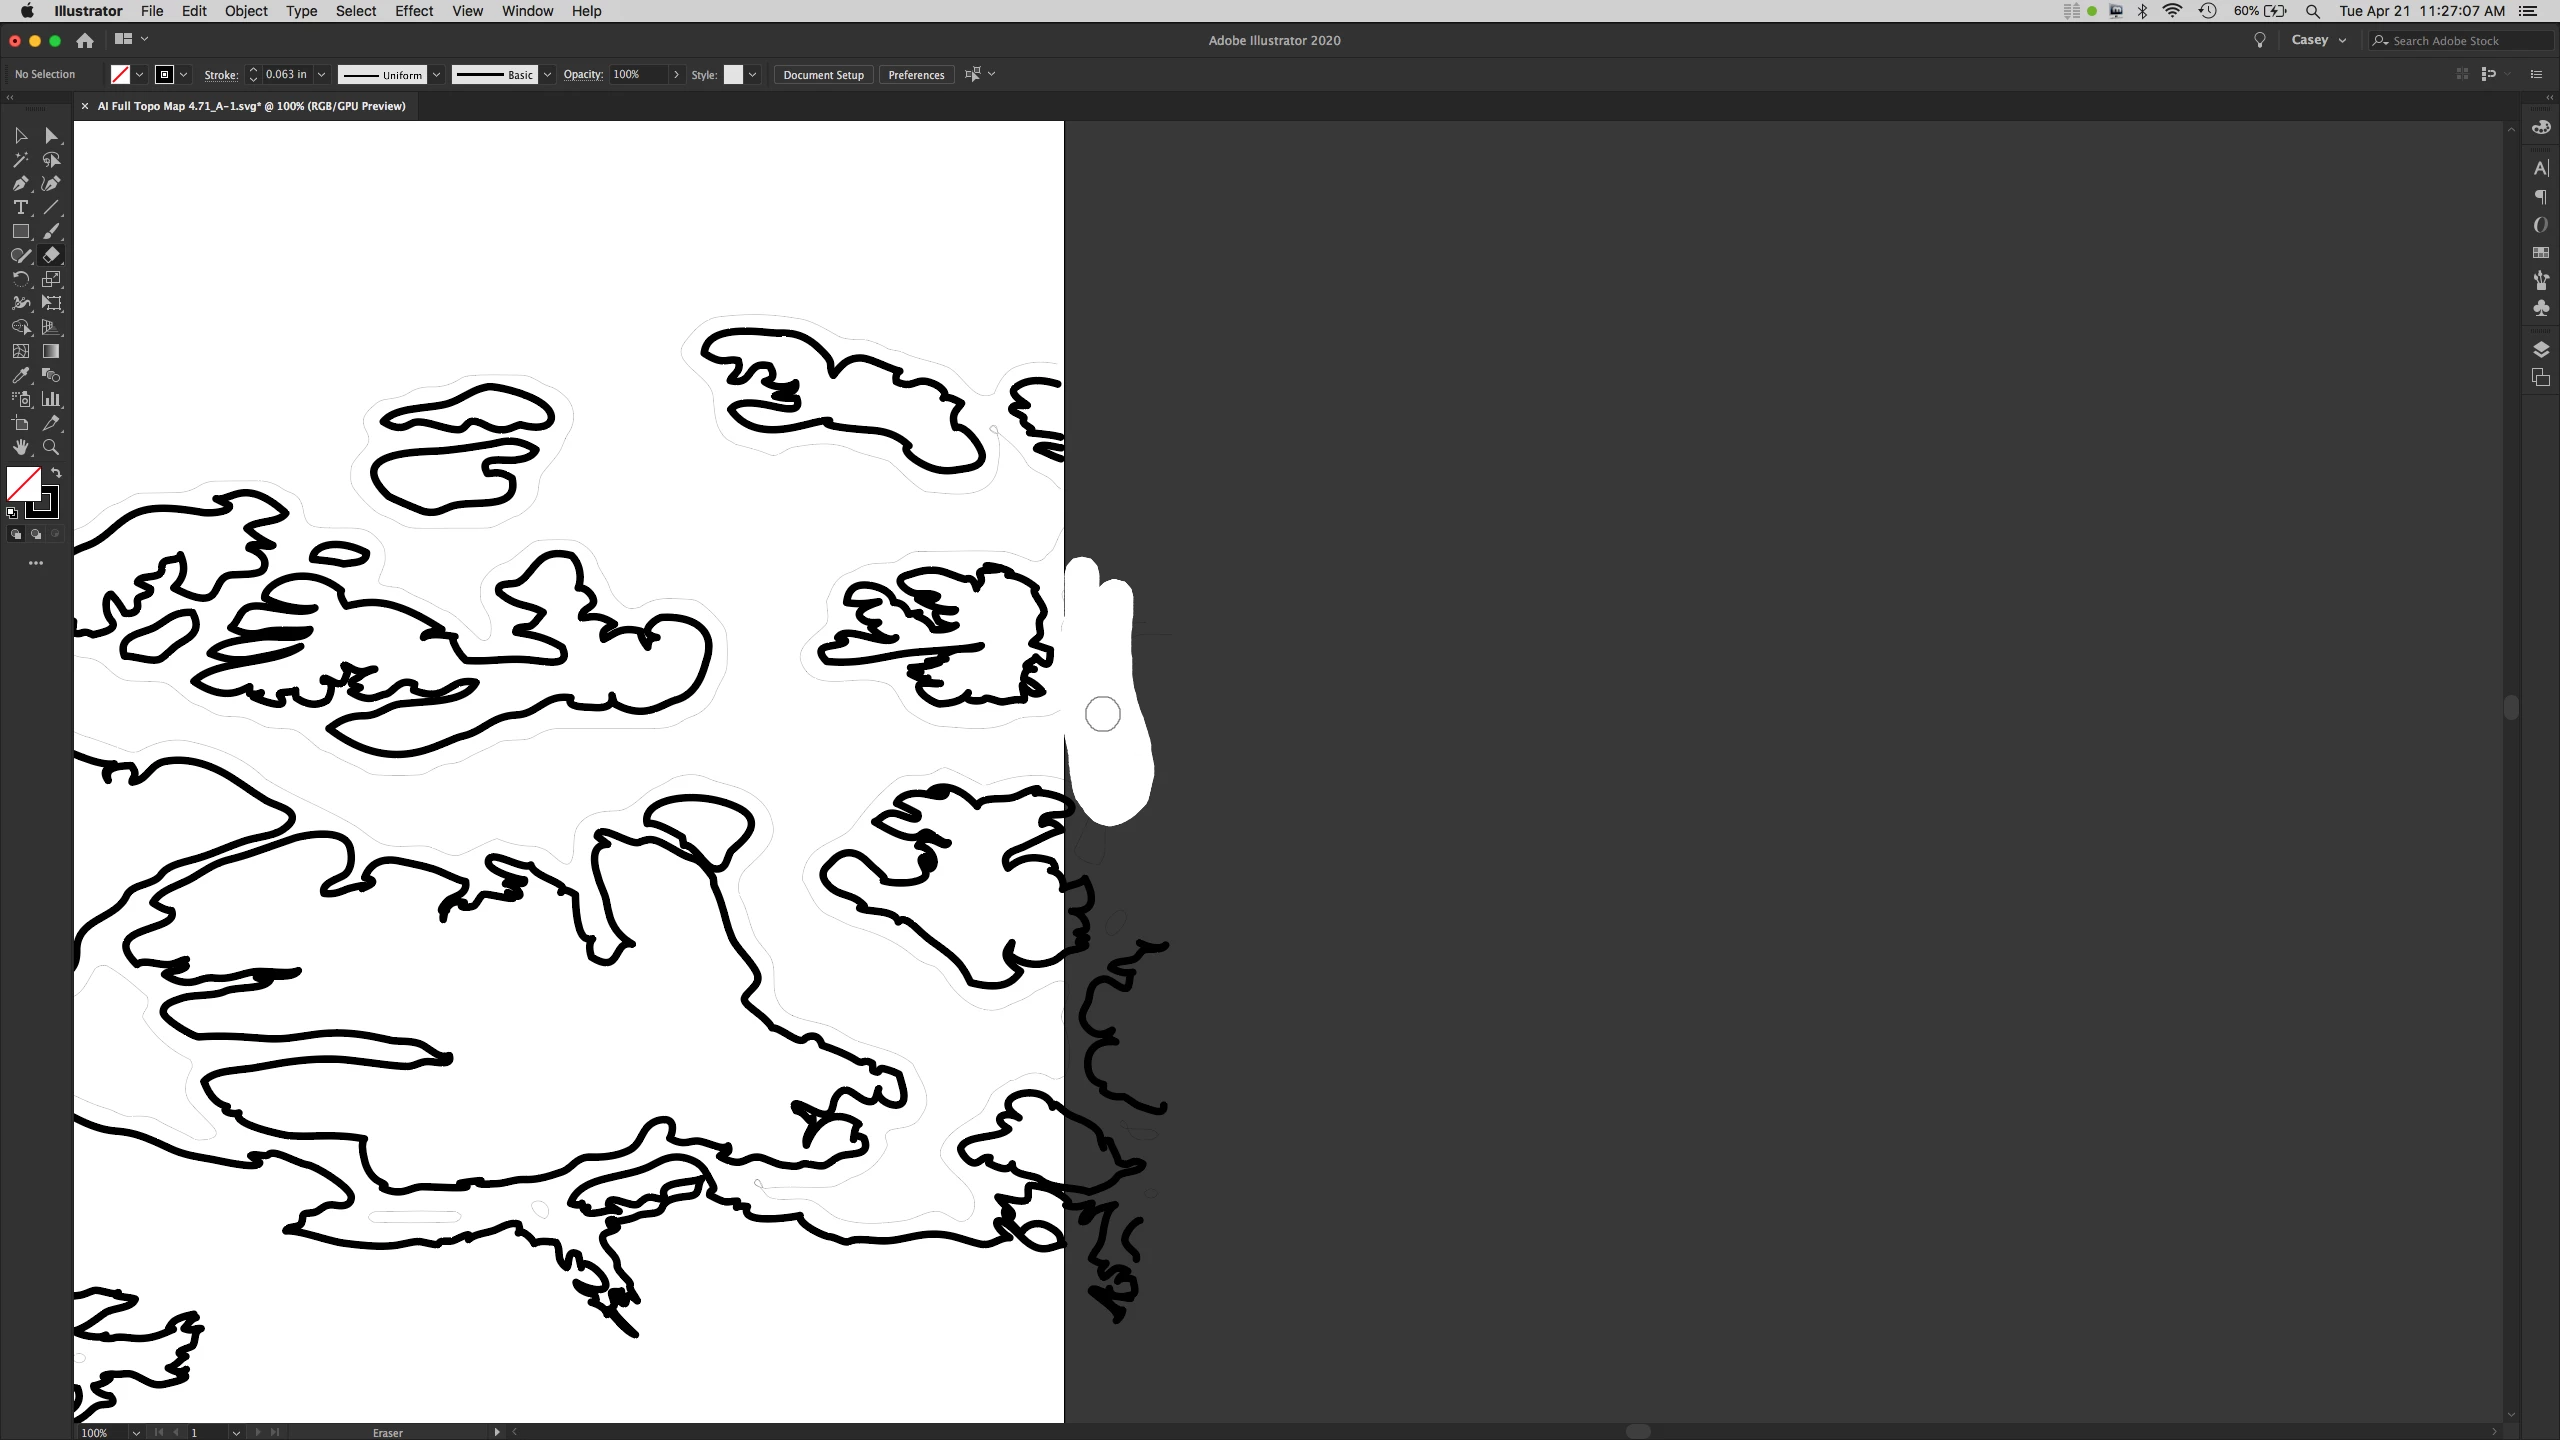Select the Rotate tool
Viewport: 2560px width, 1440px height.
(x=20, y=279)
